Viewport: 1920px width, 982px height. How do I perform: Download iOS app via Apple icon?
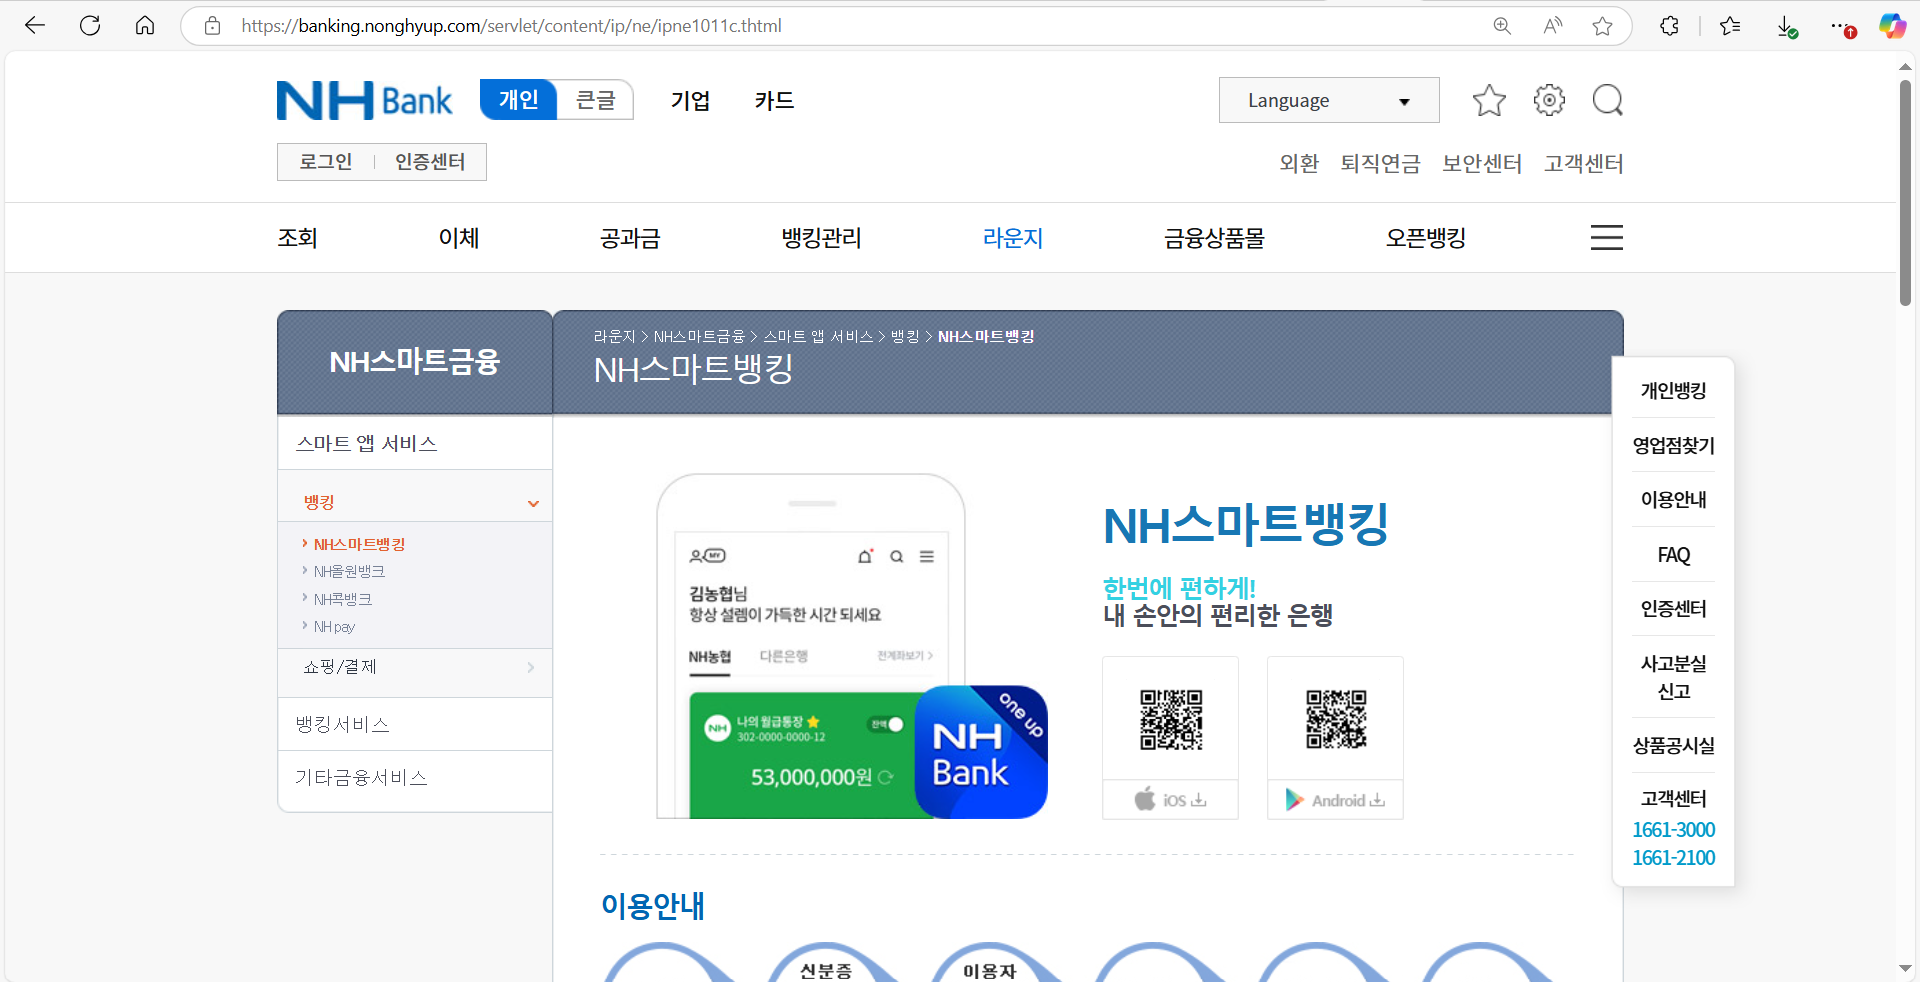tap(1170, 800)
